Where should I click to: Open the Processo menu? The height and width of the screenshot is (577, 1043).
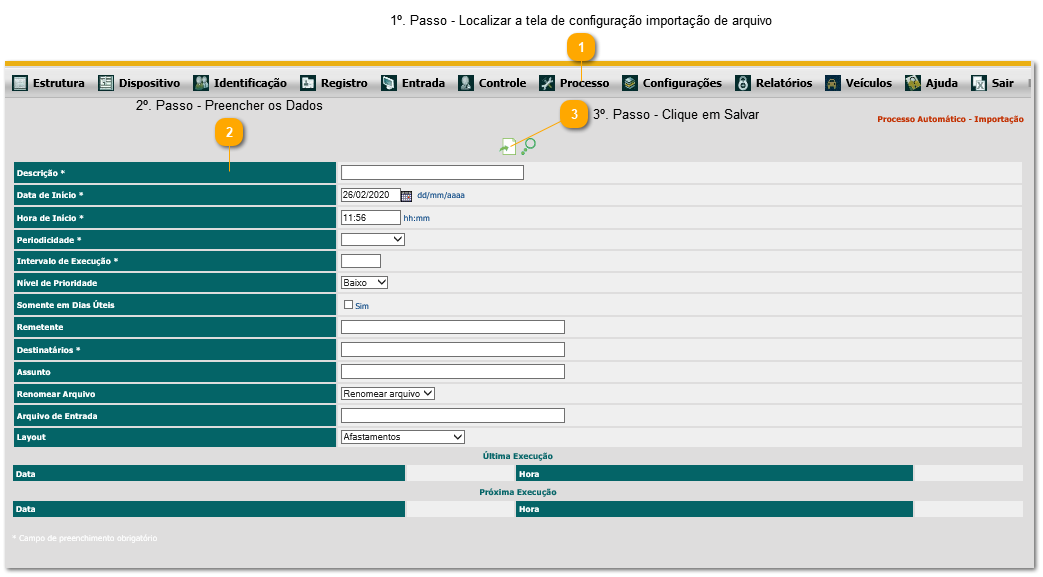click(x=584, y=83)
